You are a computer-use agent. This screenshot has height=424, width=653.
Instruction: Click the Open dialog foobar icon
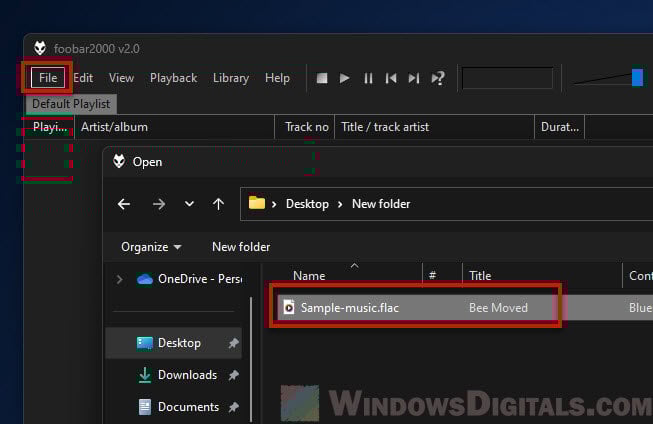[119, 161]
